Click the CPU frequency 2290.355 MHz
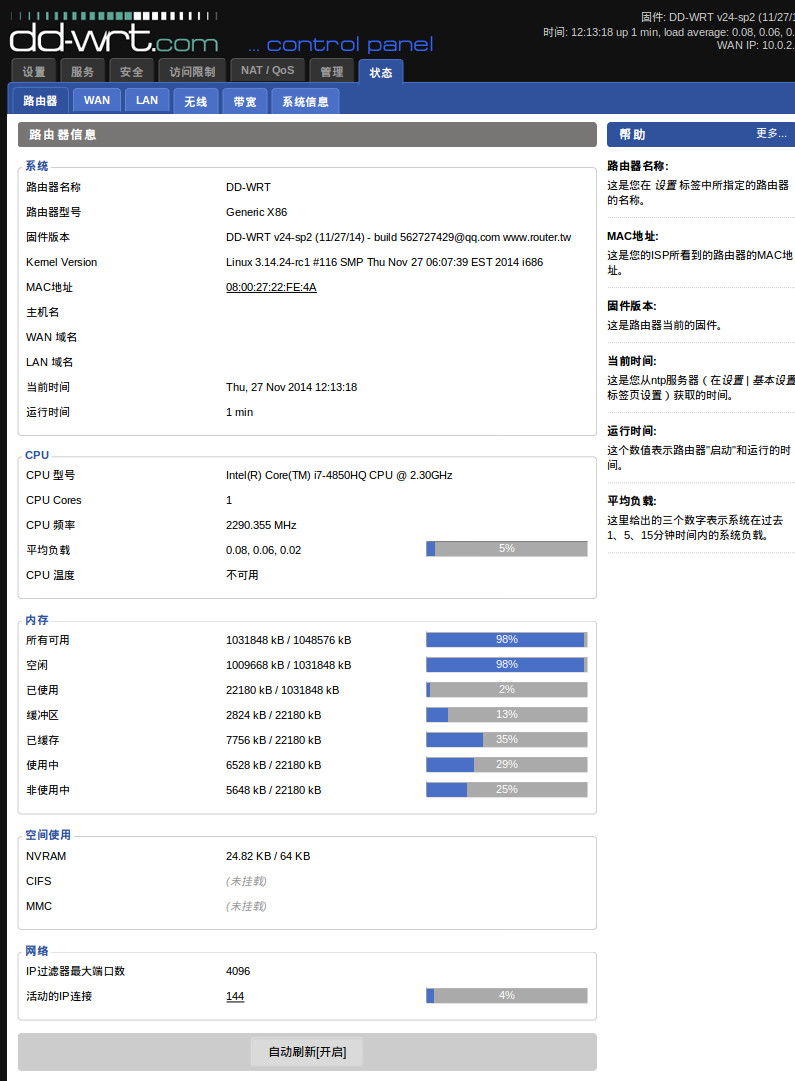Screen dimensions: 795x1081 [x=261, y=525]
